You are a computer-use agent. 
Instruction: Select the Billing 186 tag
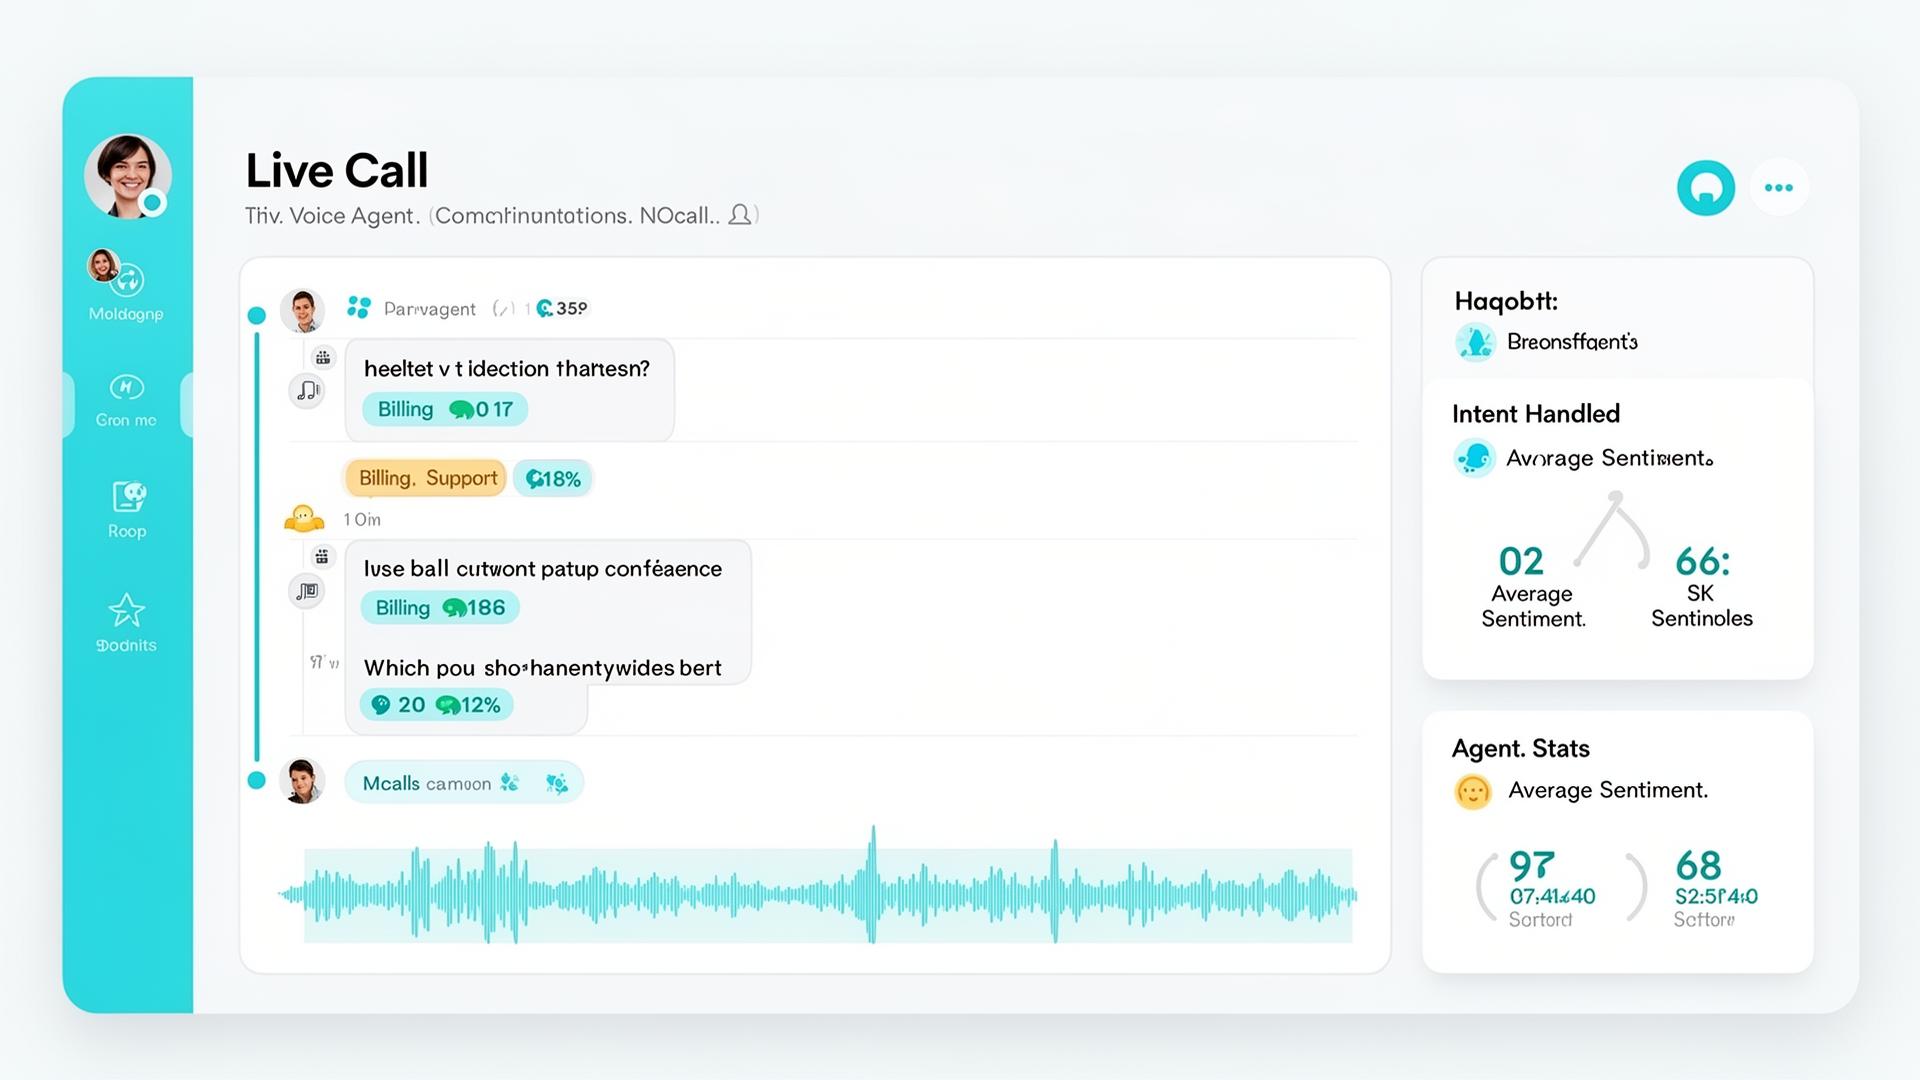click(x=440, y=608)
